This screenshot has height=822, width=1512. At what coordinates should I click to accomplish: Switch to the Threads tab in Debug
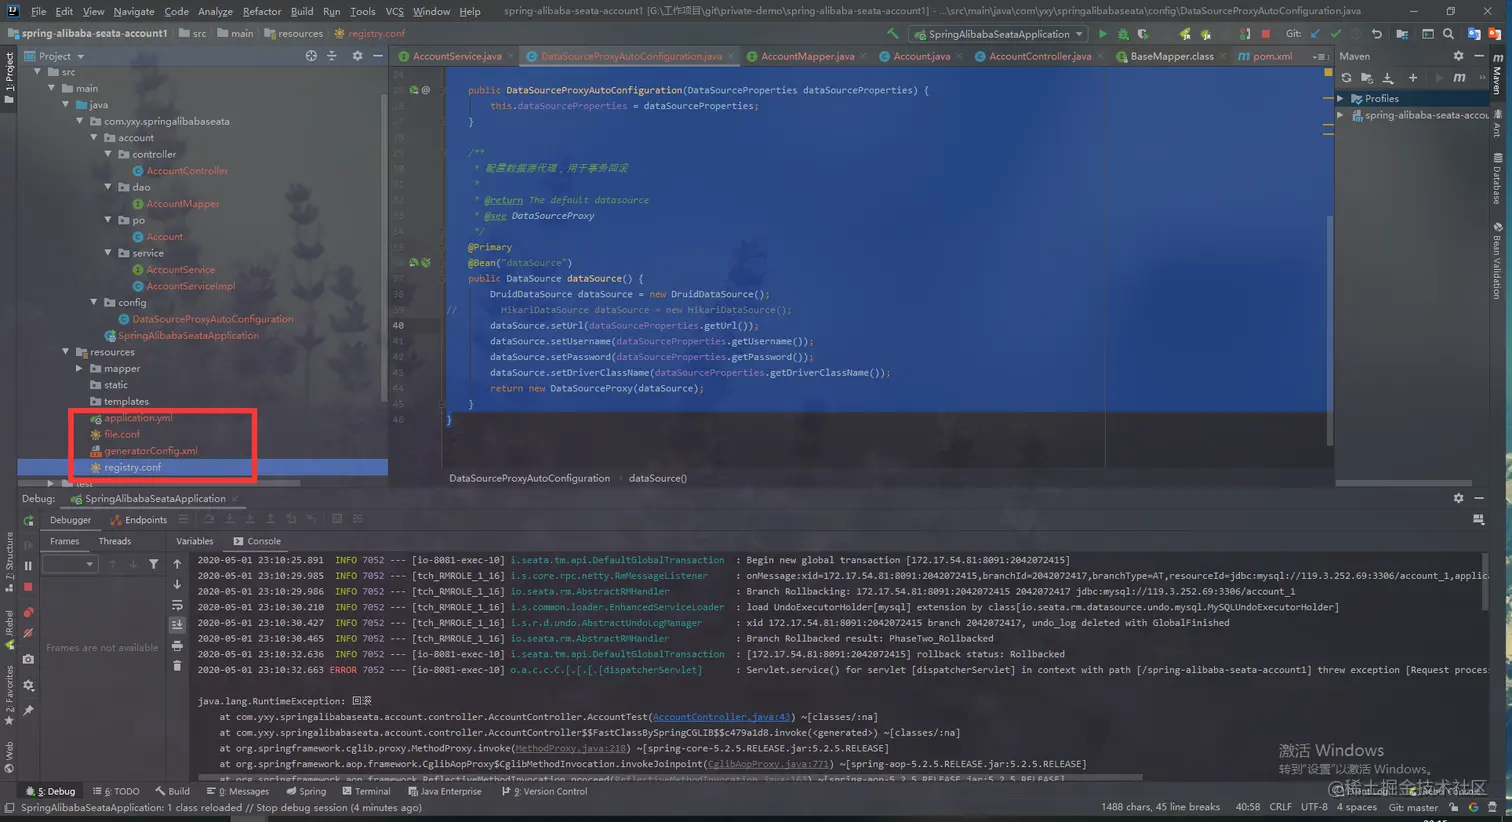click(114, 542)
